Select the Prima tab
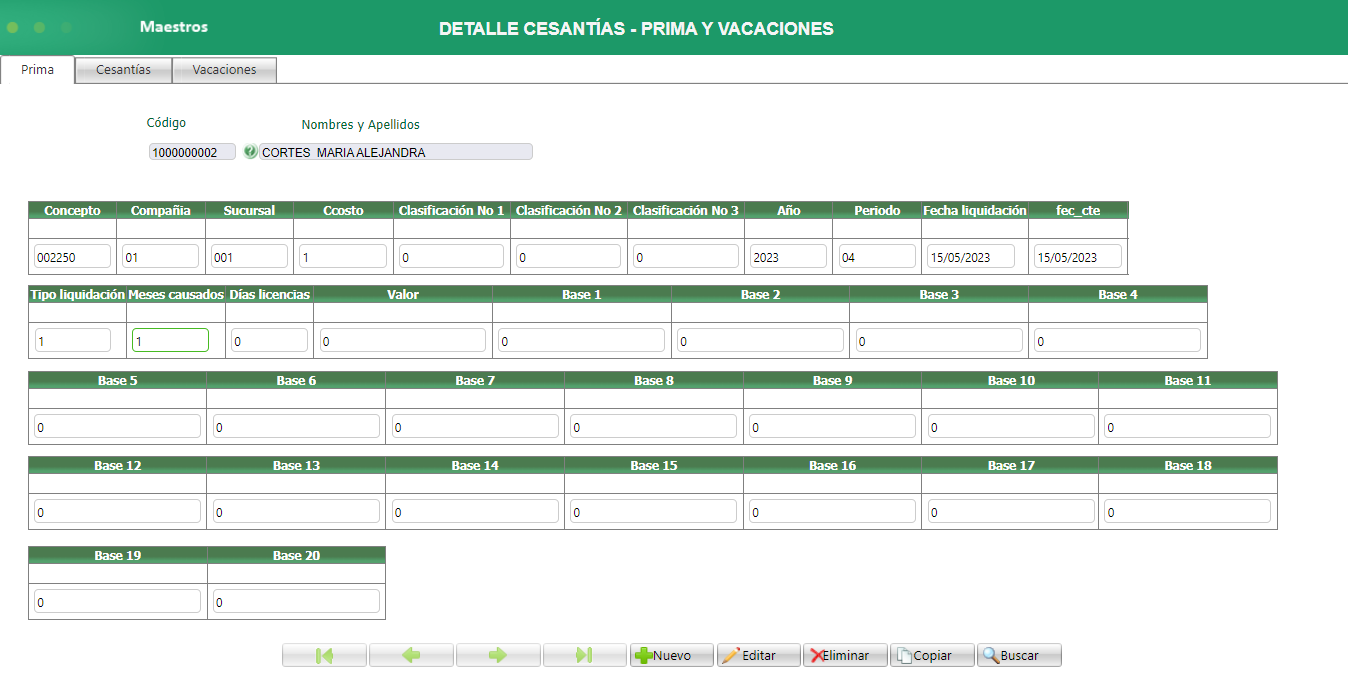The height and width of the screenshot is (691, 1348). tap(37, 69)
